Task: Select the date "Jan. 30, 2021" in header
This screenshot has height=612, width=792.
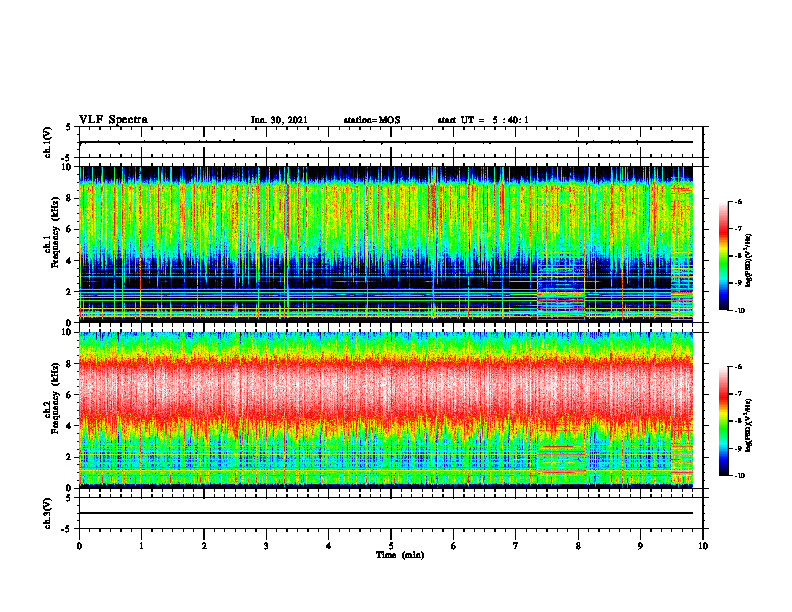Action: 279,120
